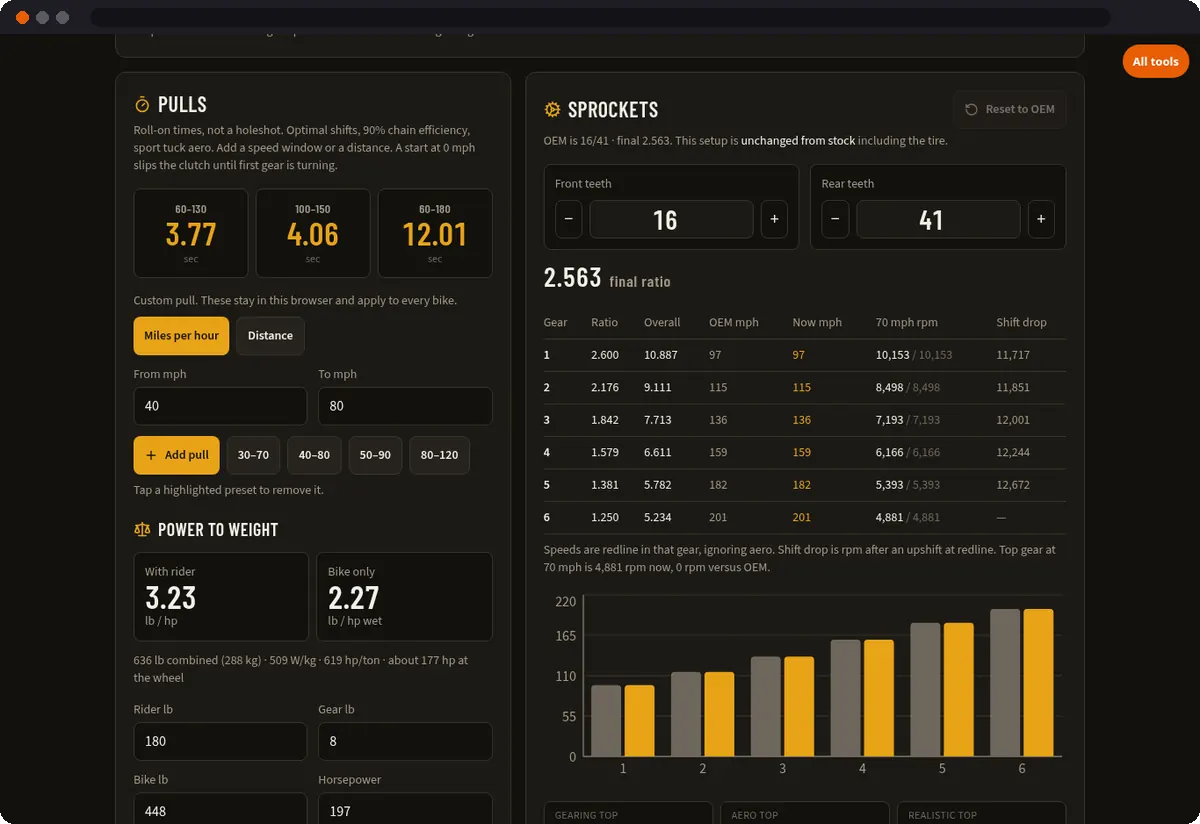Viewport: 1200px width, 824px height.
Task: Click the From mph input field
Action: [220, 406]
